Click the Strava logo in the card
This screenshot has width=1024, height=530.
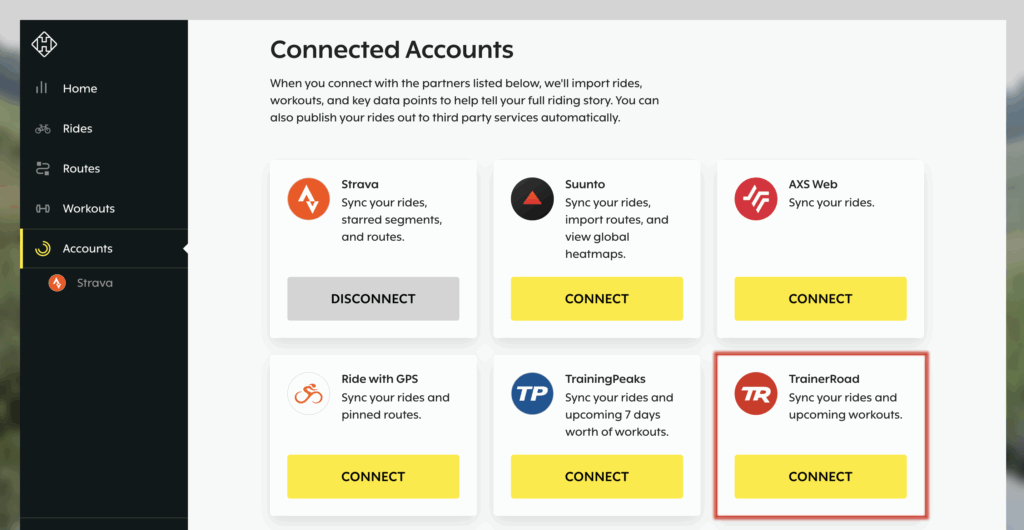pyautogui.click(x=309, y=198)
